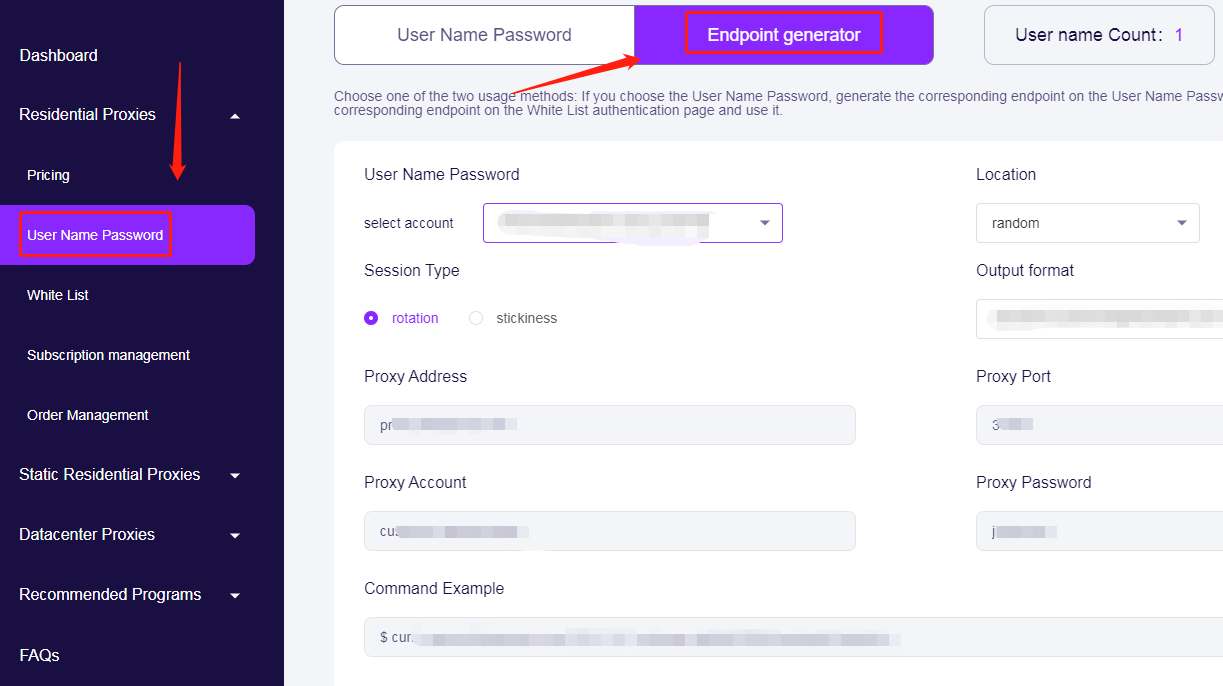Open the Output format dropdown
Viewport: 1223px width, 686px height.
[1099, 319]
